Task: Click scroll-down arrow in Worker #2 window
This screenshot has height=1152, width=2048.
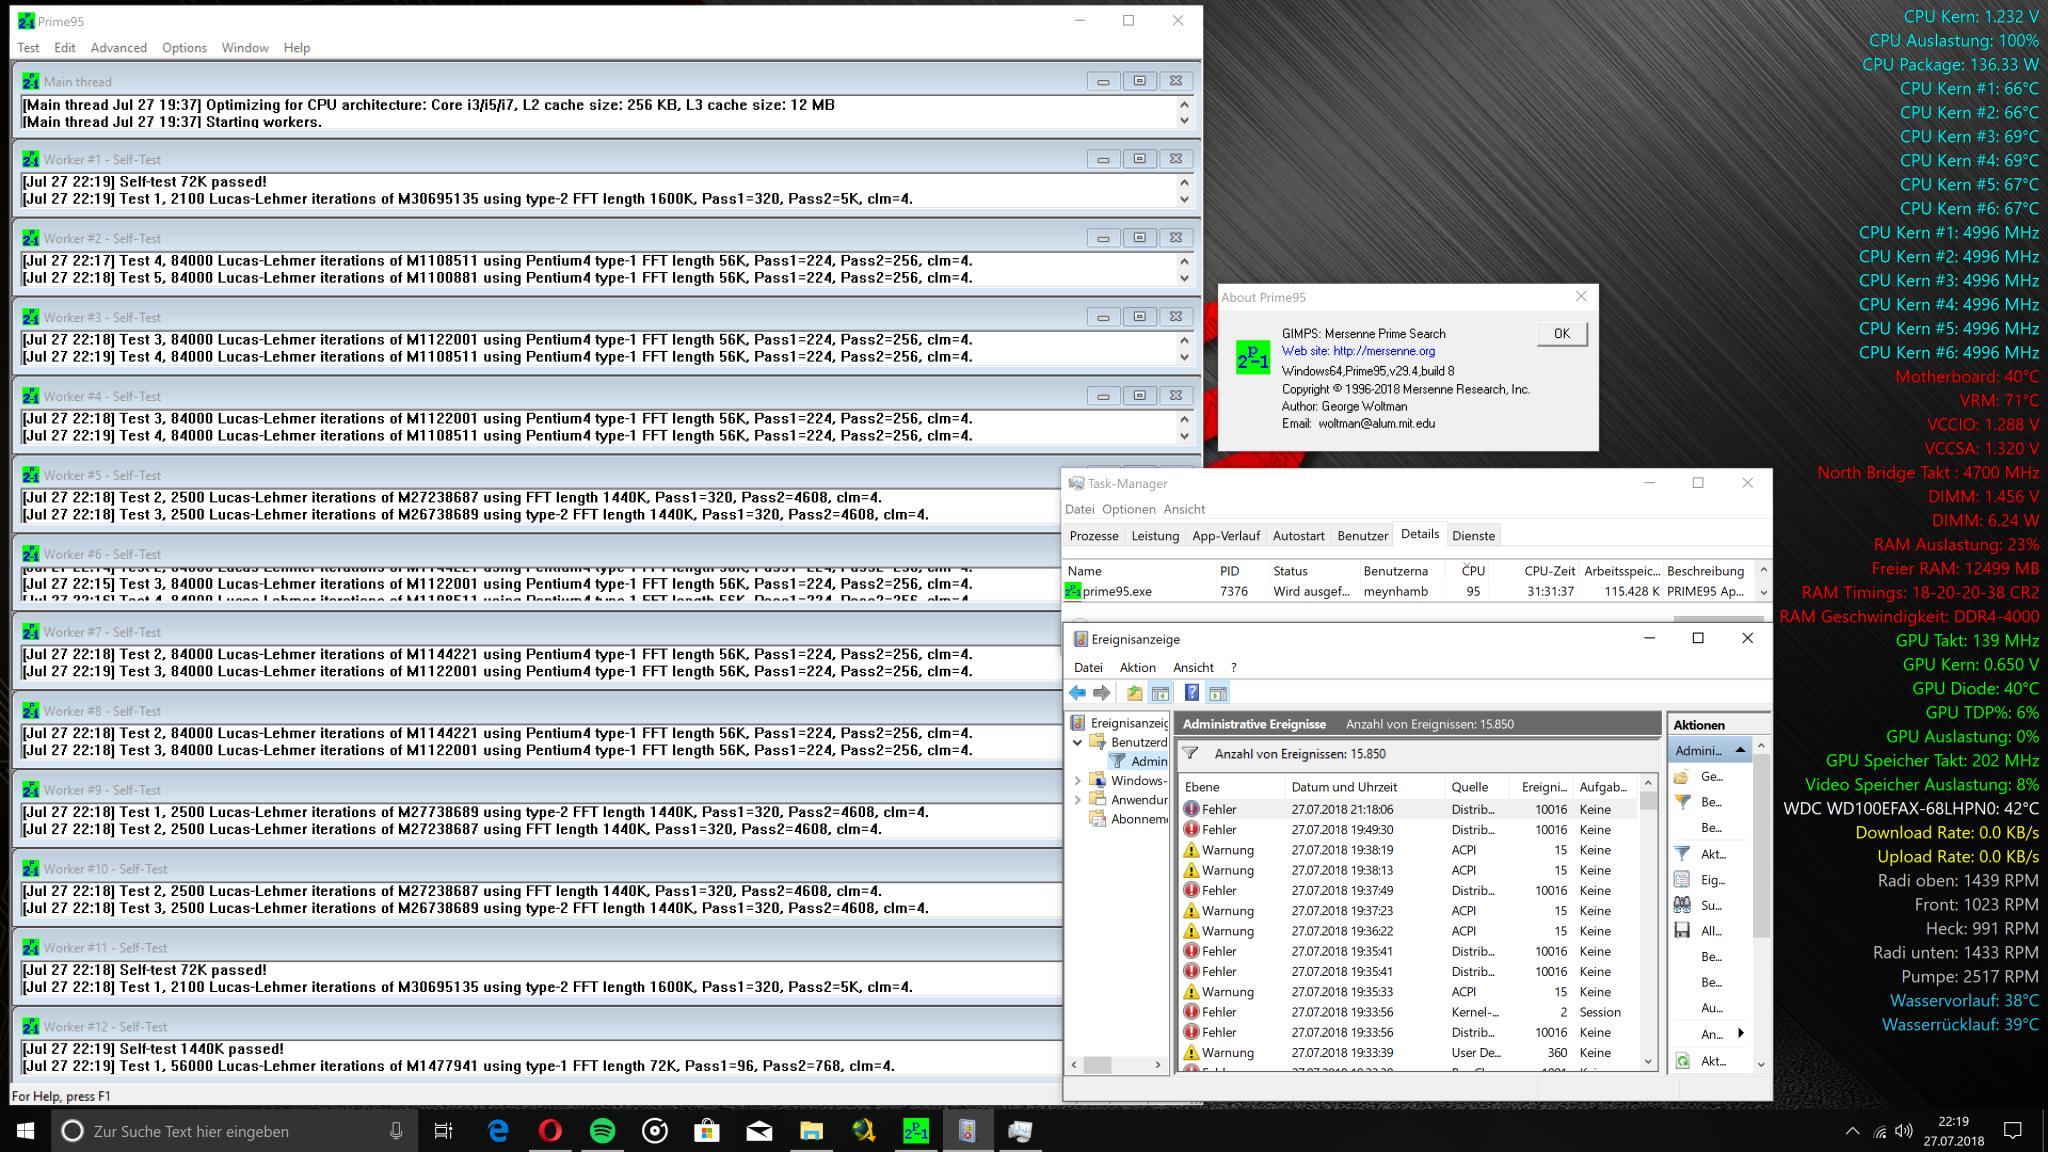Action: pyautogui.click(x=1184, y=278)
